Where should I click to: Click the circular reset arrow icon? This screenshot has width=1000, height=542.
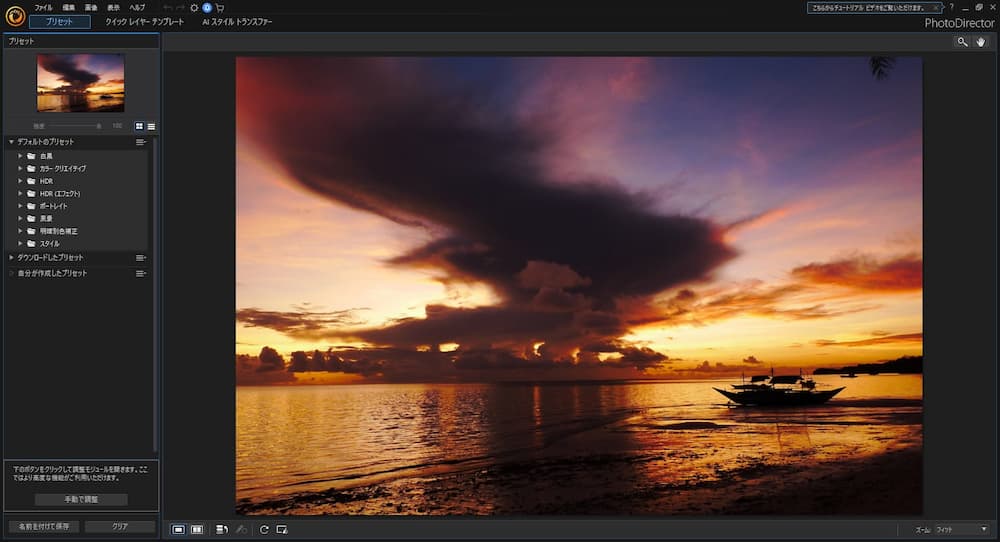tap(264, 529)
